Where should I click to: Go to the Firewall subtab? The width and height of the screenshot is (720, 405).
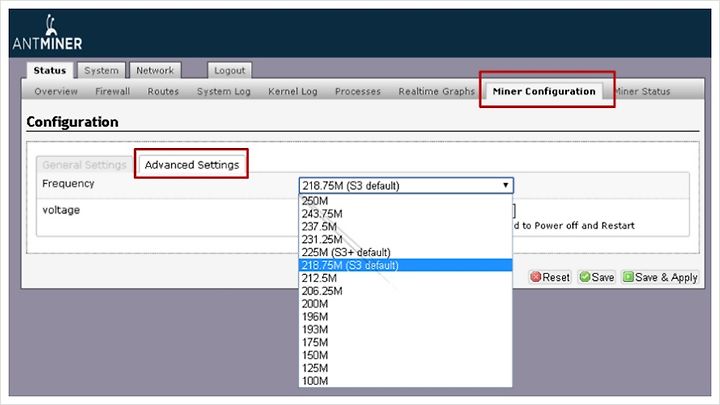[112, 91]
